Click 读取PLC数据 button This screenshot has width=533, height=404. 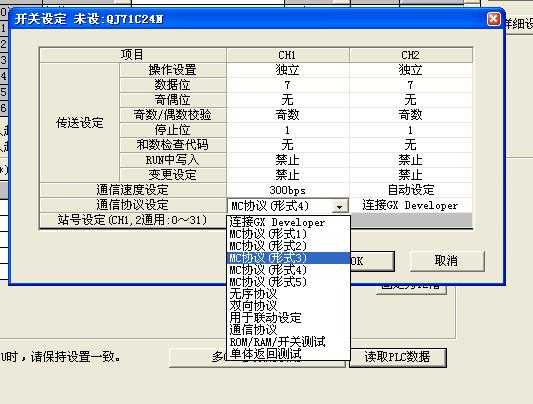pyautogui.click(x=398, y=357)
